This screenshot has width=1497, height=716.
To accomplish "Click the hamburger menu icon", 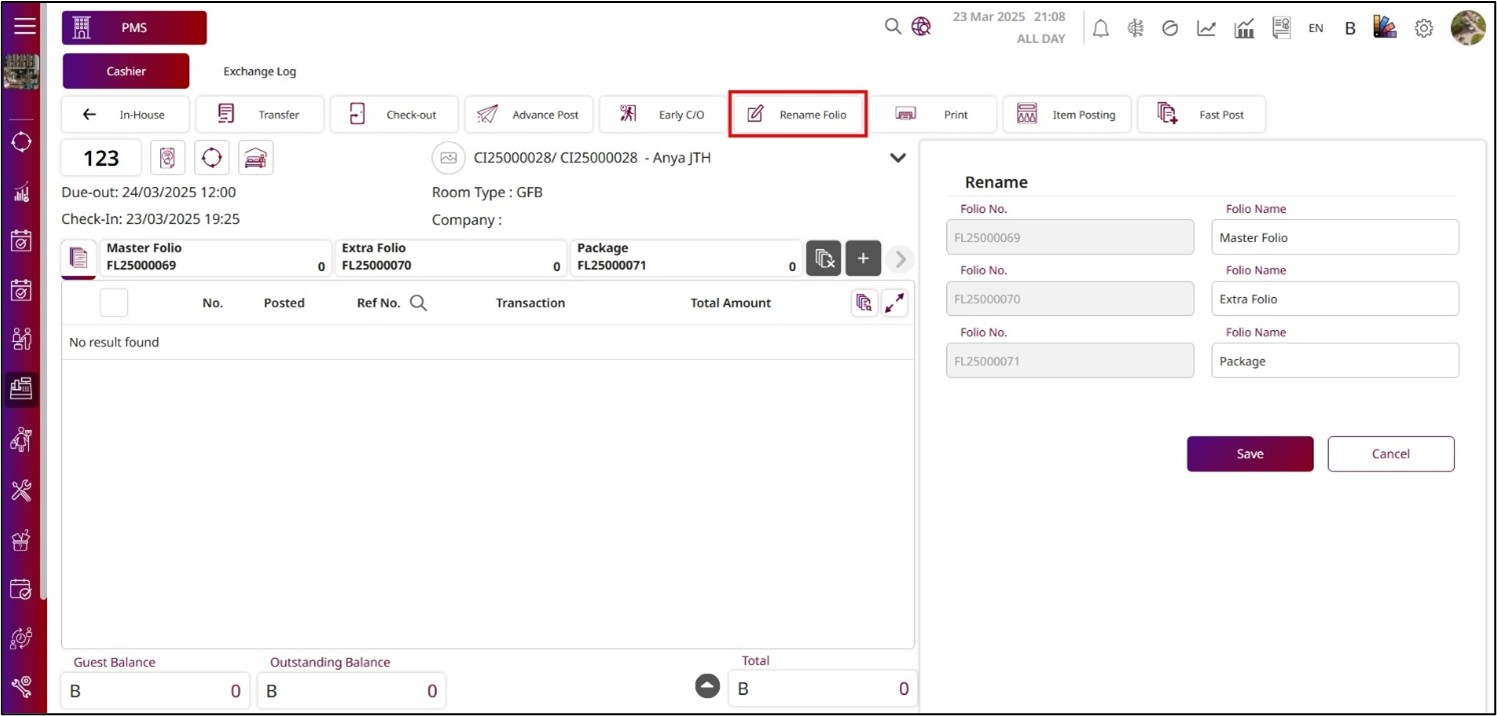I will 24,27.
